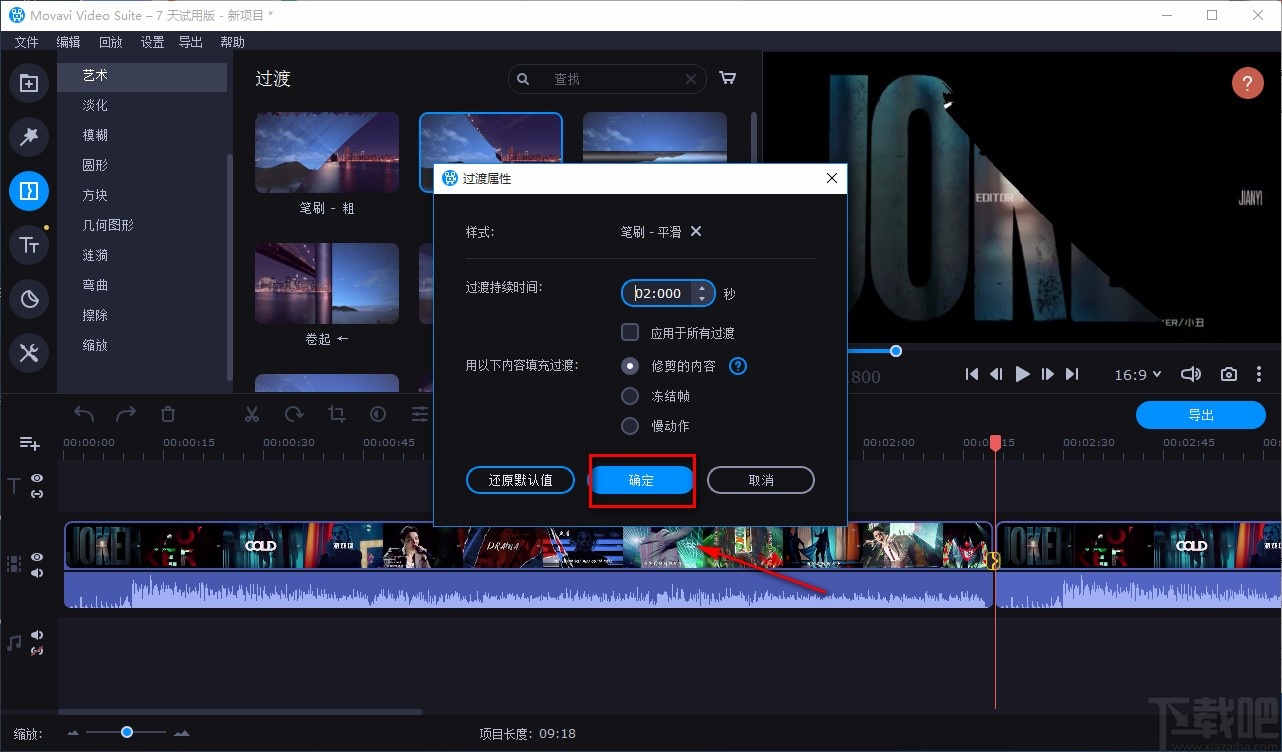Adjust the timeline zoom slider
Screen dimensions: 1282x752
[127, 733]
